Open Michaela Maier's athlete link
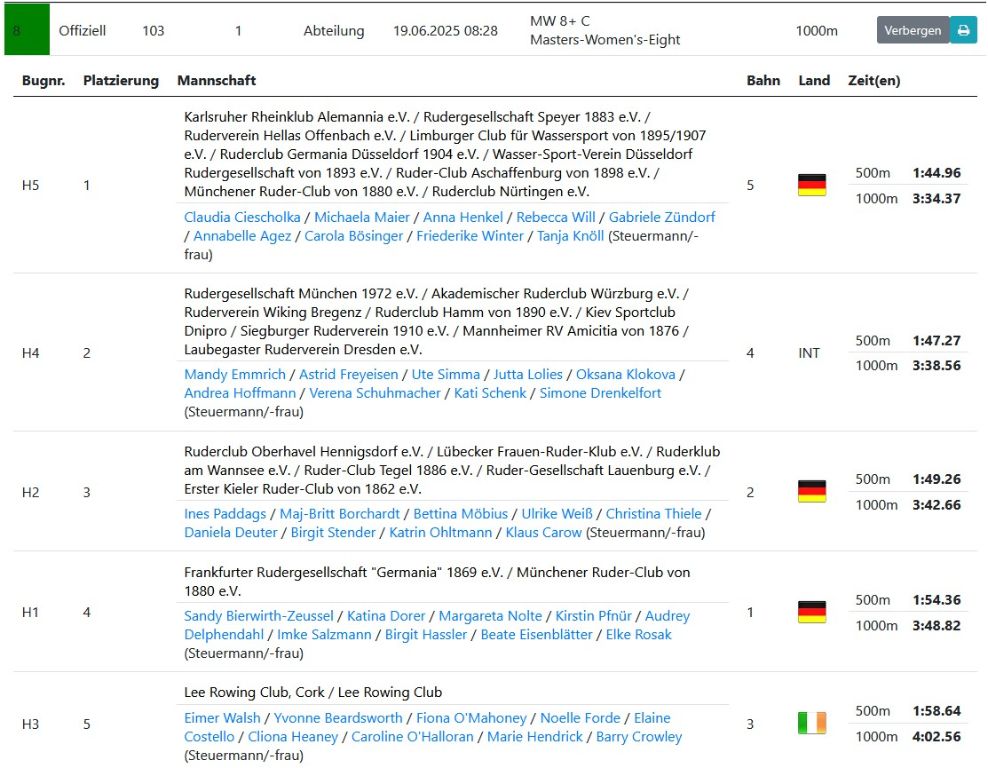 (362, 217)
